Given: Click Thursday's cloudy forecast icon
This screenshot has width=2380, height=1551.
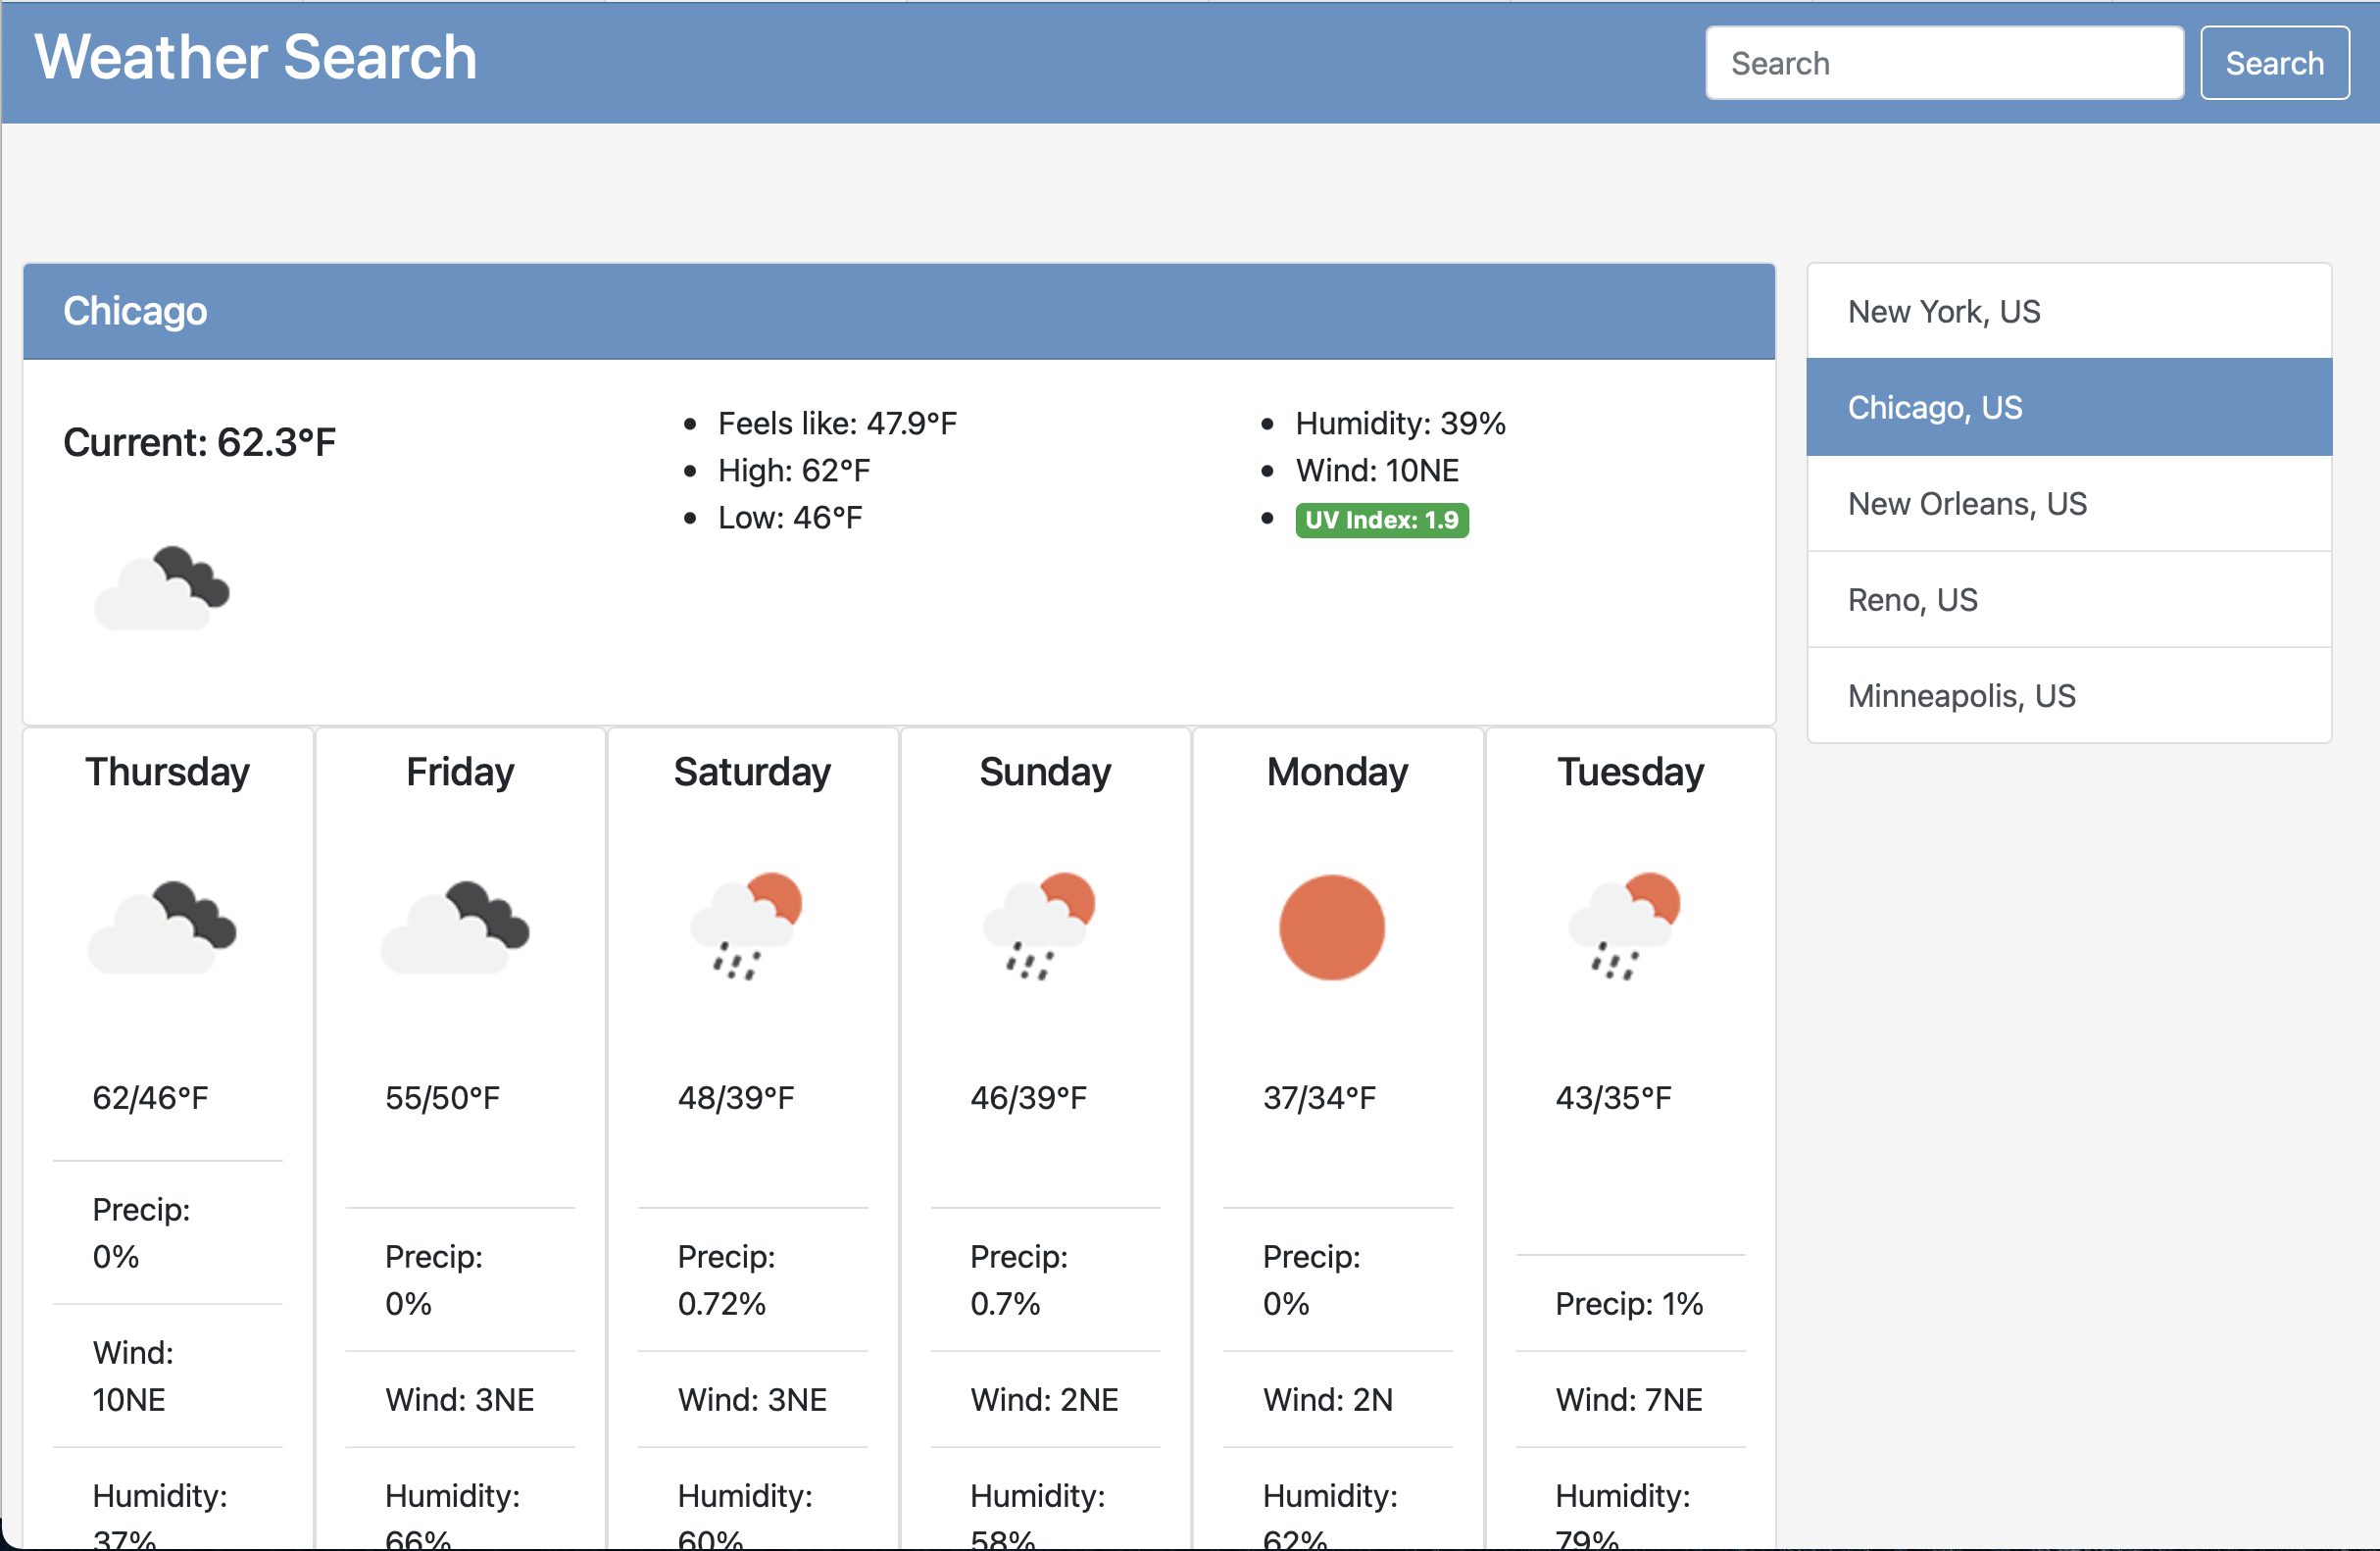Looking at the screenshot, I should pos(165,928).
